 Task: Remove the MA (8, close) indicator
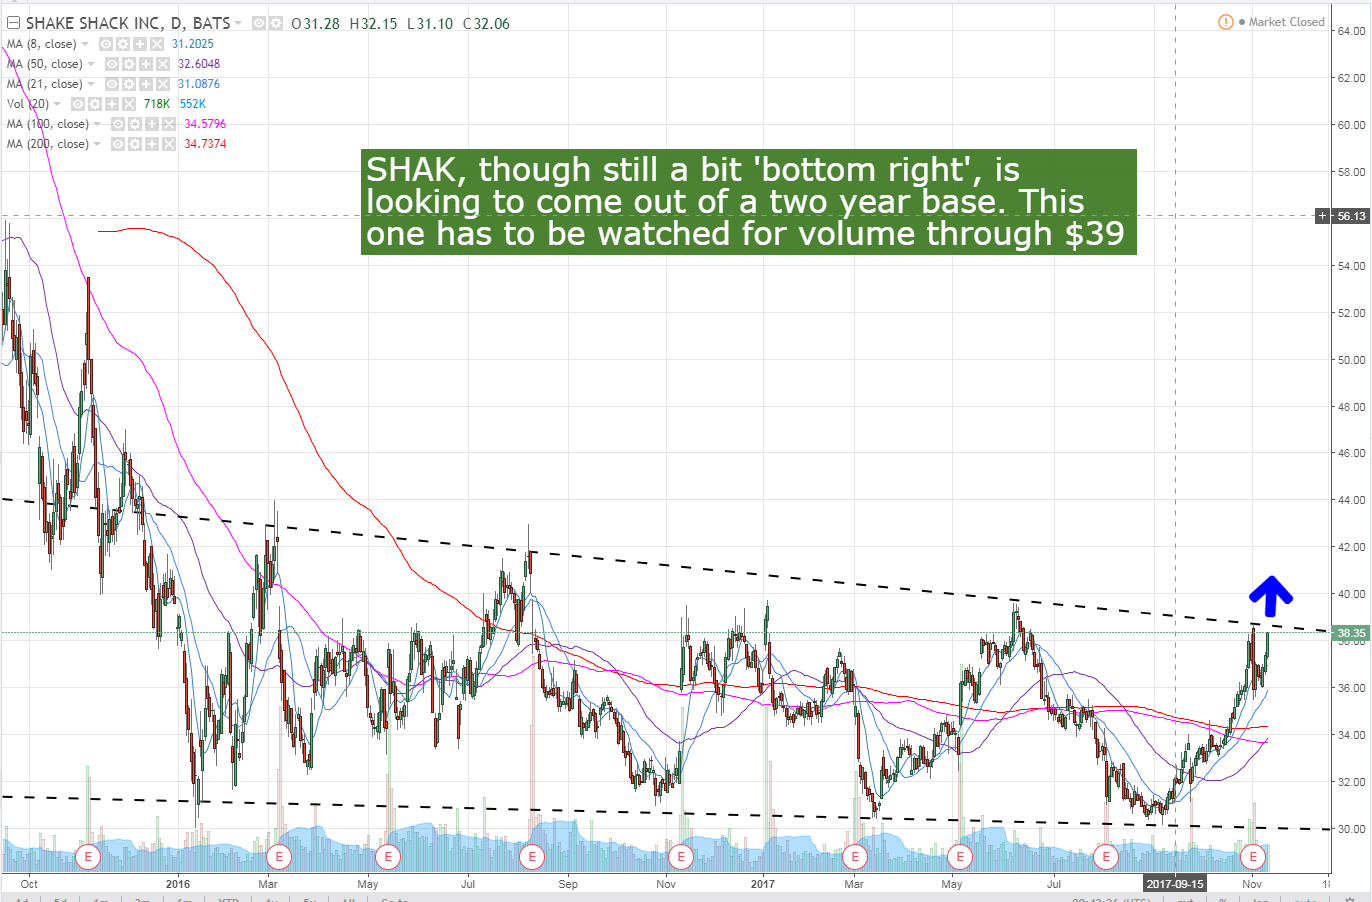click(x=156, y=44)
